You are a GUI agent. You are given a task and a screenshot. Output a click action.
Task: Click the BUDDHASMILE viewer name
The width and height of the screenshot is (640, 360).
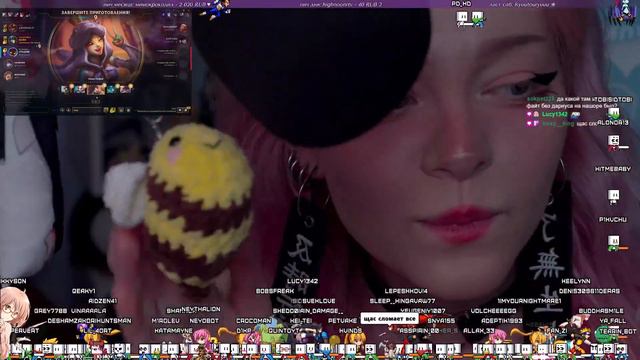[x=602, y=311]
